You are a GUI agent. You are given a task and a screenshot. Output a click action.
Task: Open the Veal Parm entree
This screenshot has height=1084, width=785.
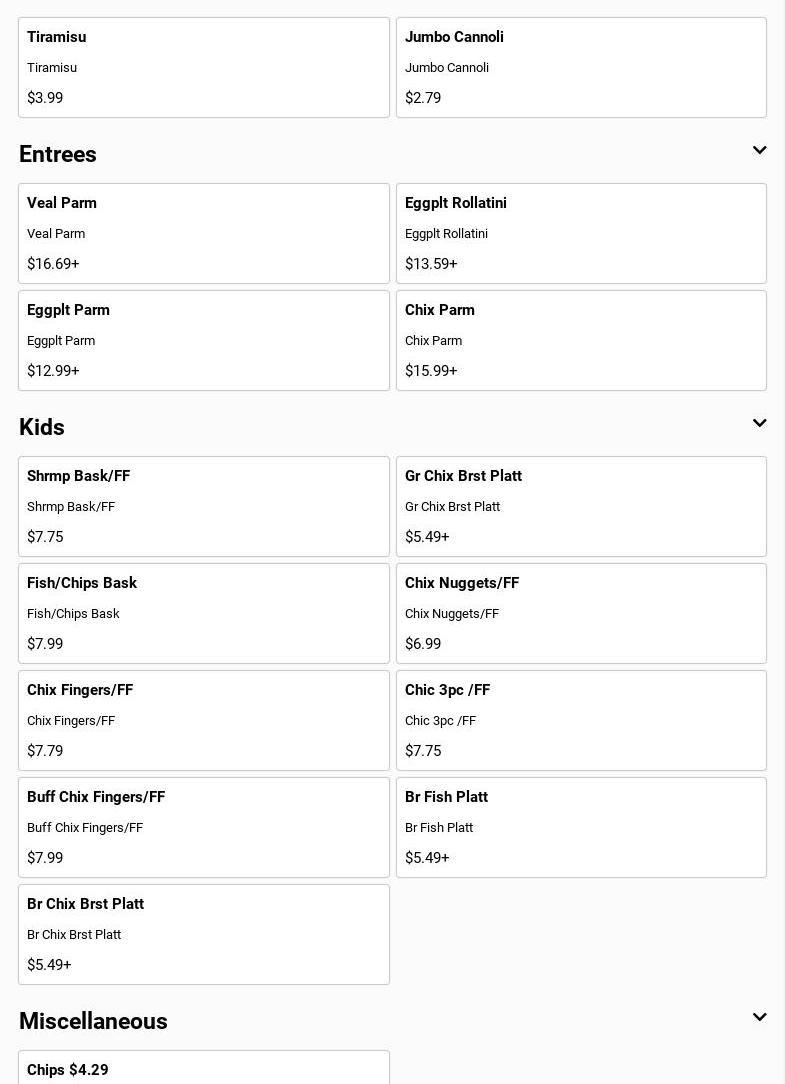[204, 234]
